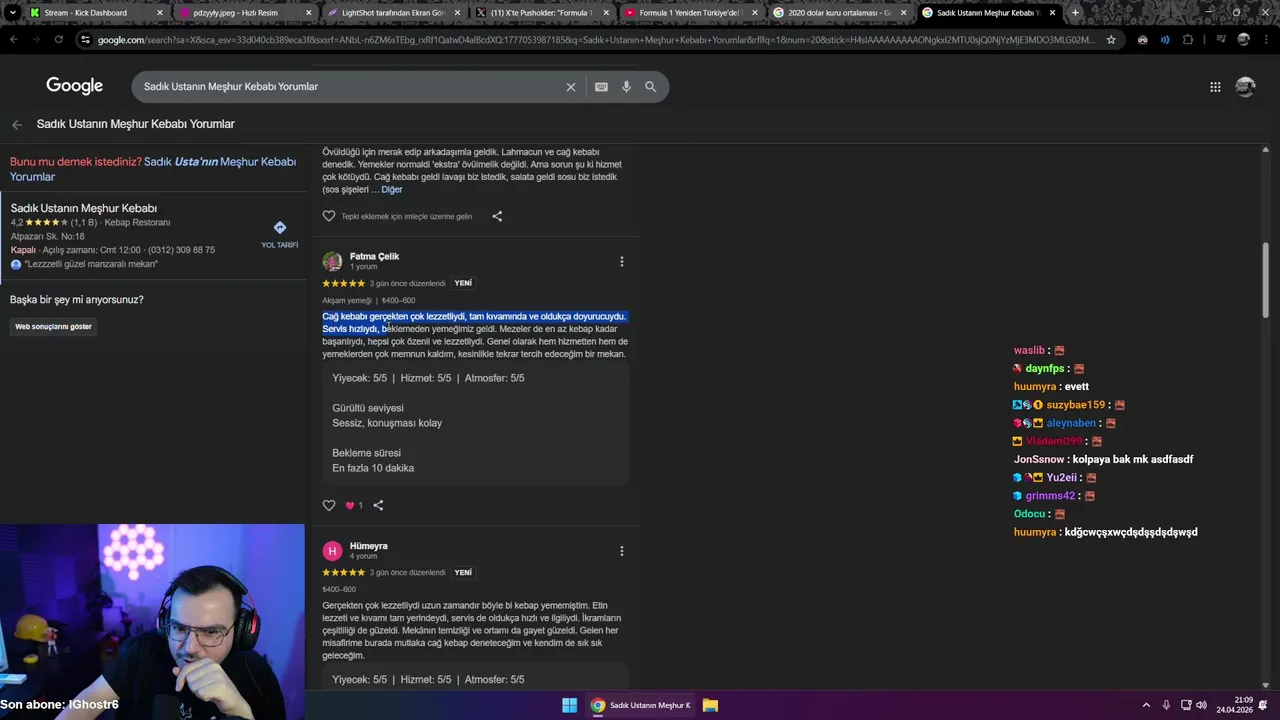Open File Explorer from the taskbar
1280x720 pixels.
tap(710, 705)
